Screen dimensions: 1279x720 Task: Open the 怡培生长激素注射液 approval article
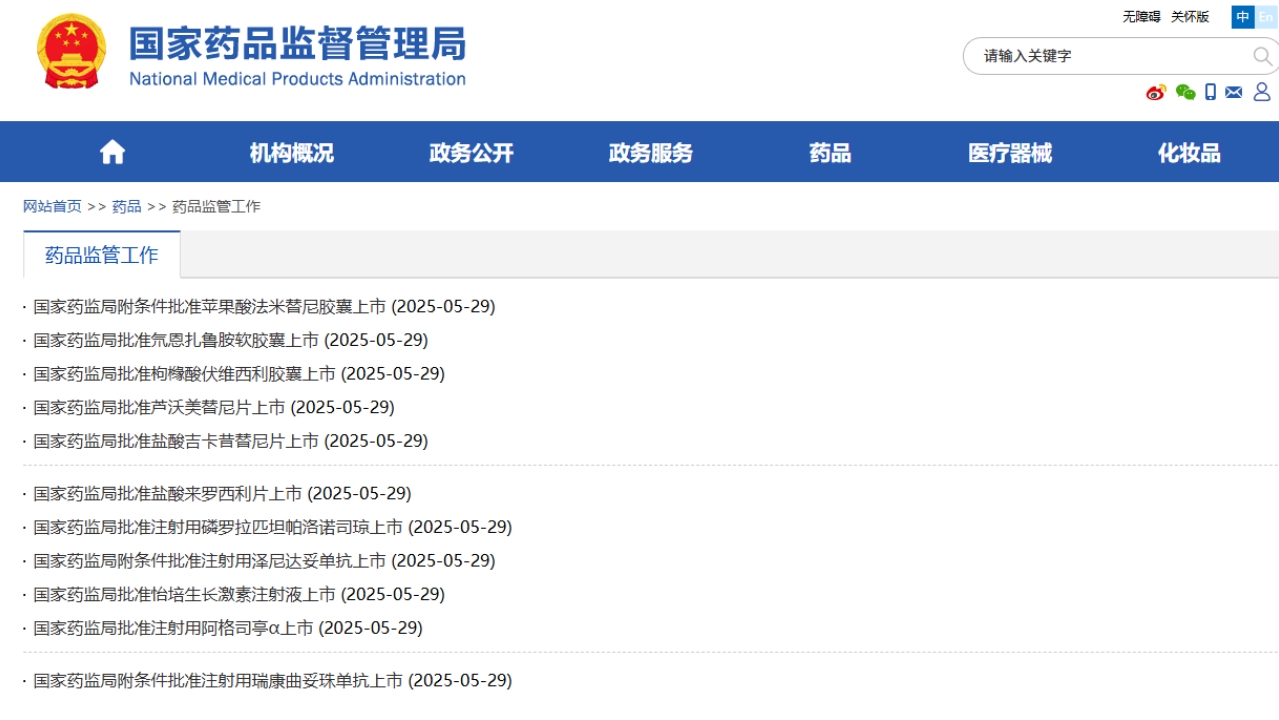pyautogui.click(x=239, y=595)
